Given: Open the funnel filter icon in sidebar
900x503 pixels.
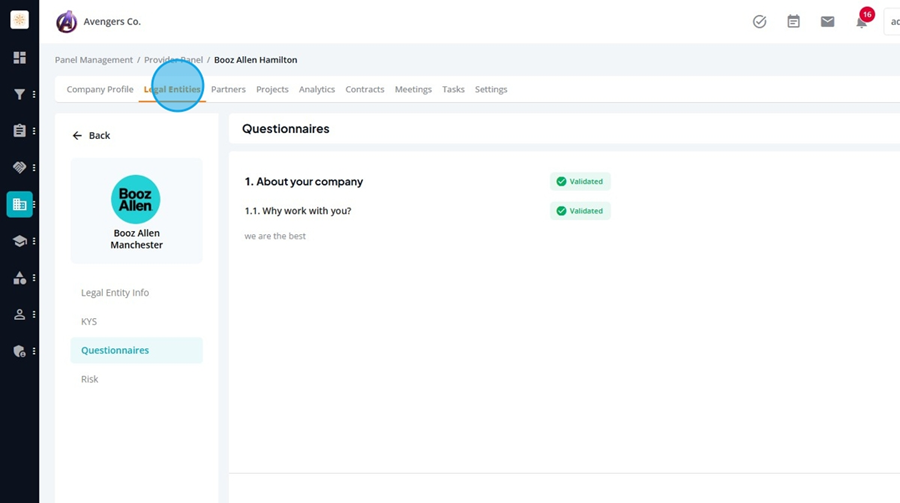Looking at the screenshot, I should (x=20, y=94).
